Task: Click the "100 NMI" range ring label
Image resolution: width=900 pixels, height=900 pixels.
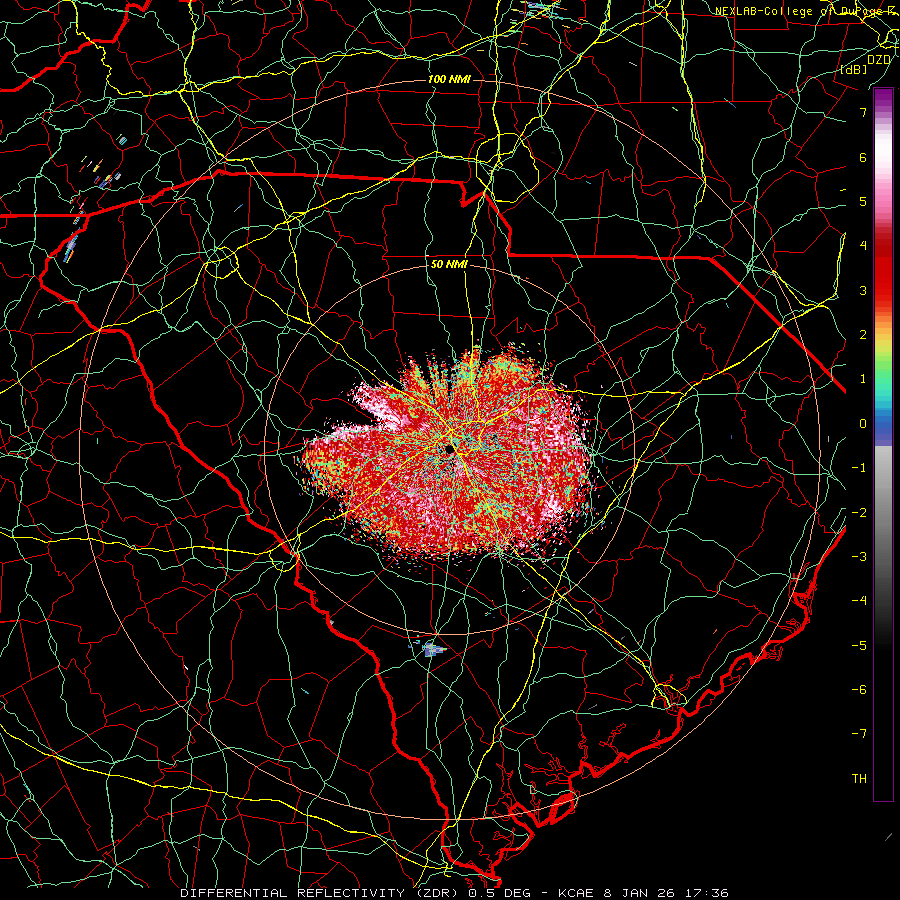Action: pyautogui.click(x=449, y=79)
